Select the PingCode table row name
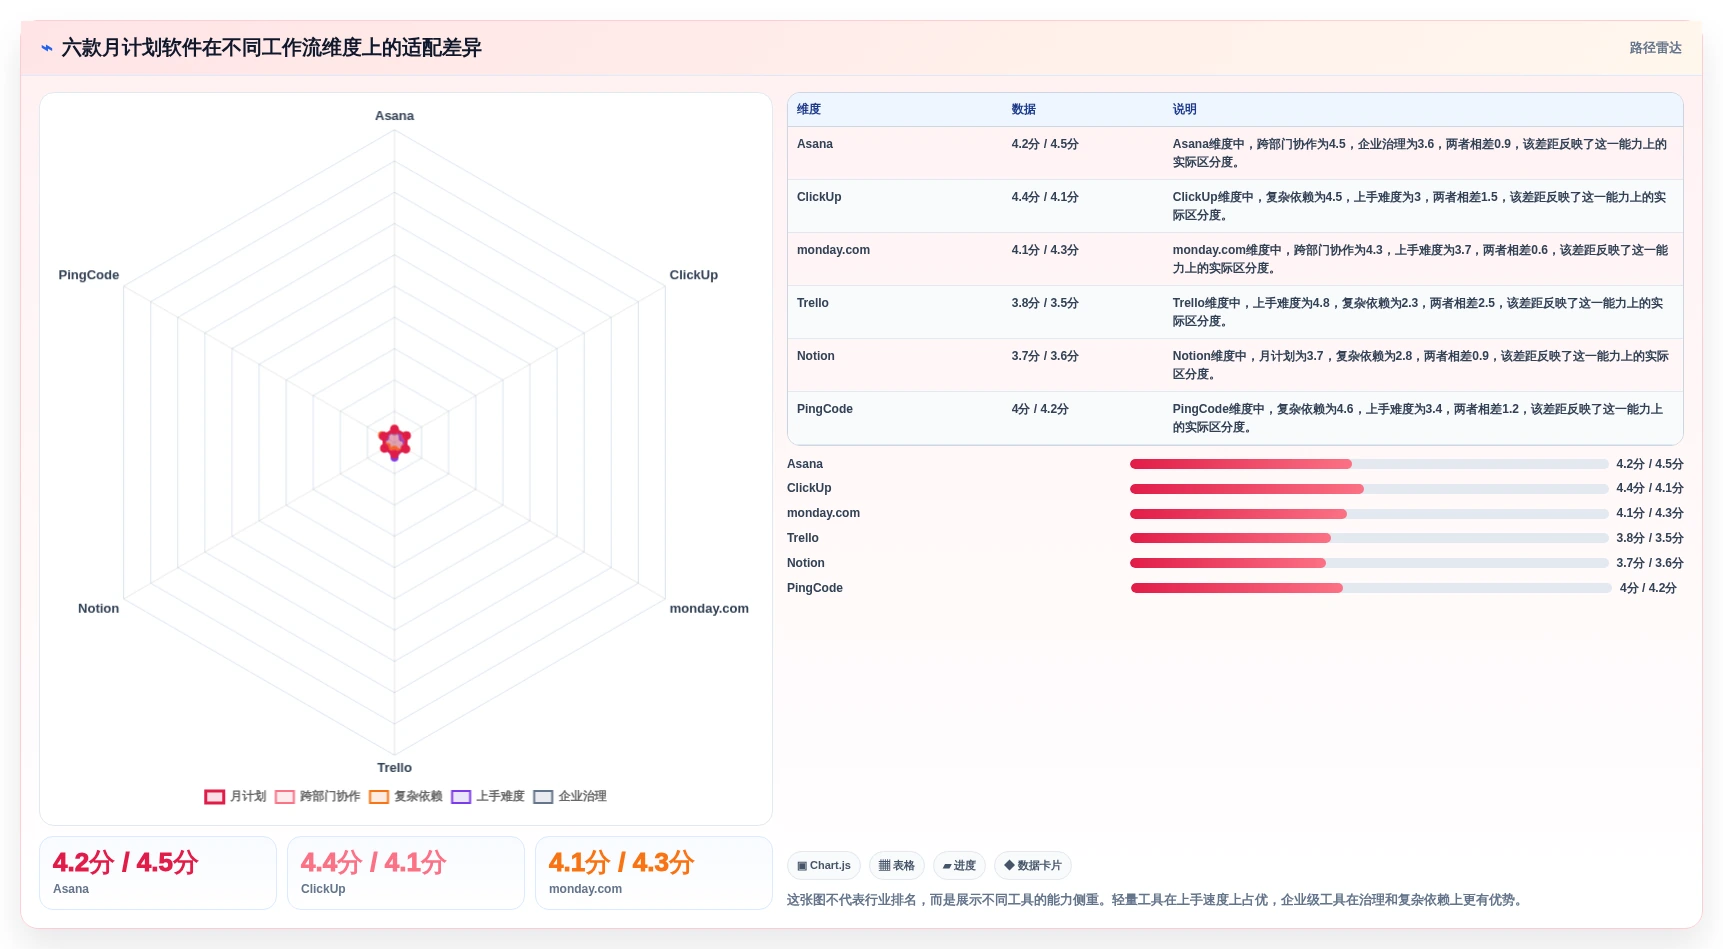1723x949 pixels. [x=825, y=409]
